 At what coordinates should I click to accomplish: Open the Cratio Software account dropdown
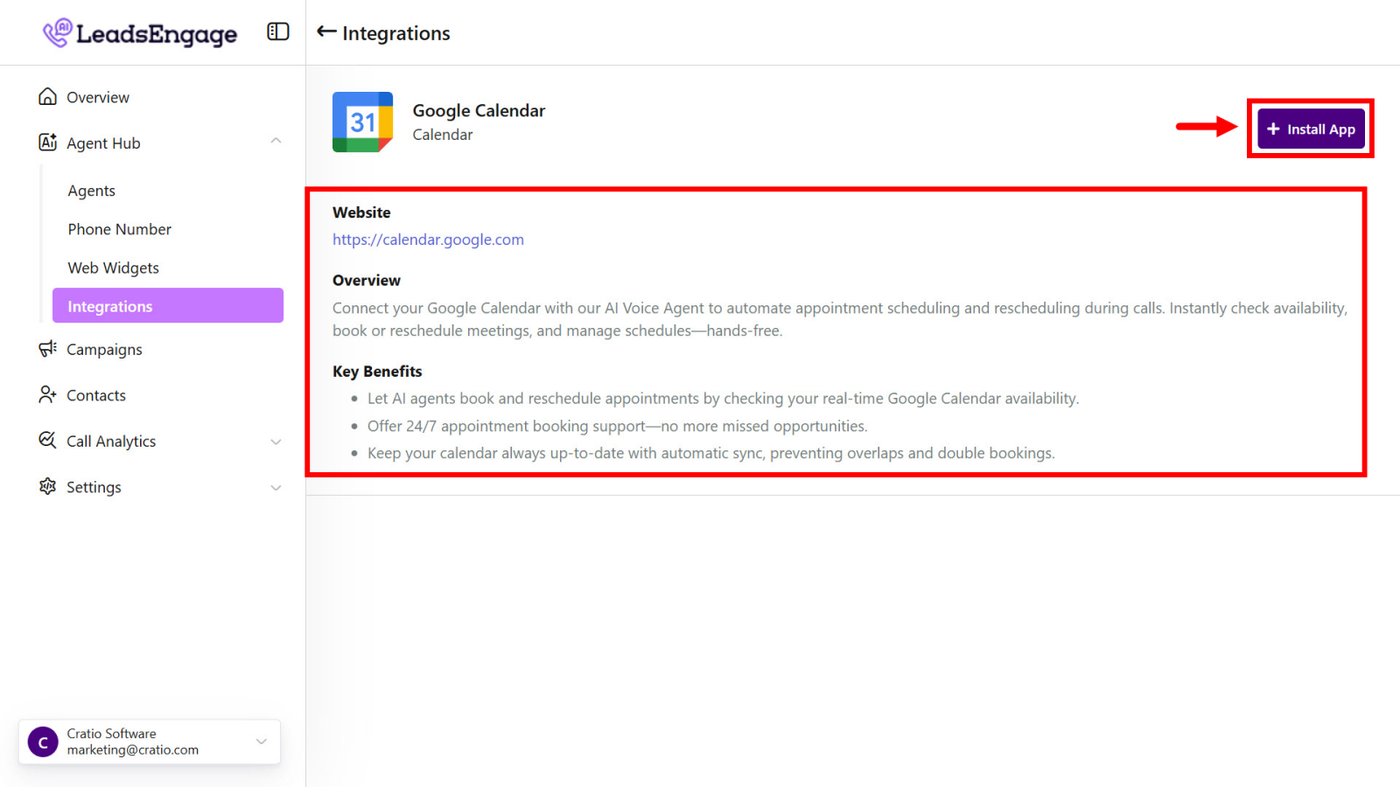point(261,742)
